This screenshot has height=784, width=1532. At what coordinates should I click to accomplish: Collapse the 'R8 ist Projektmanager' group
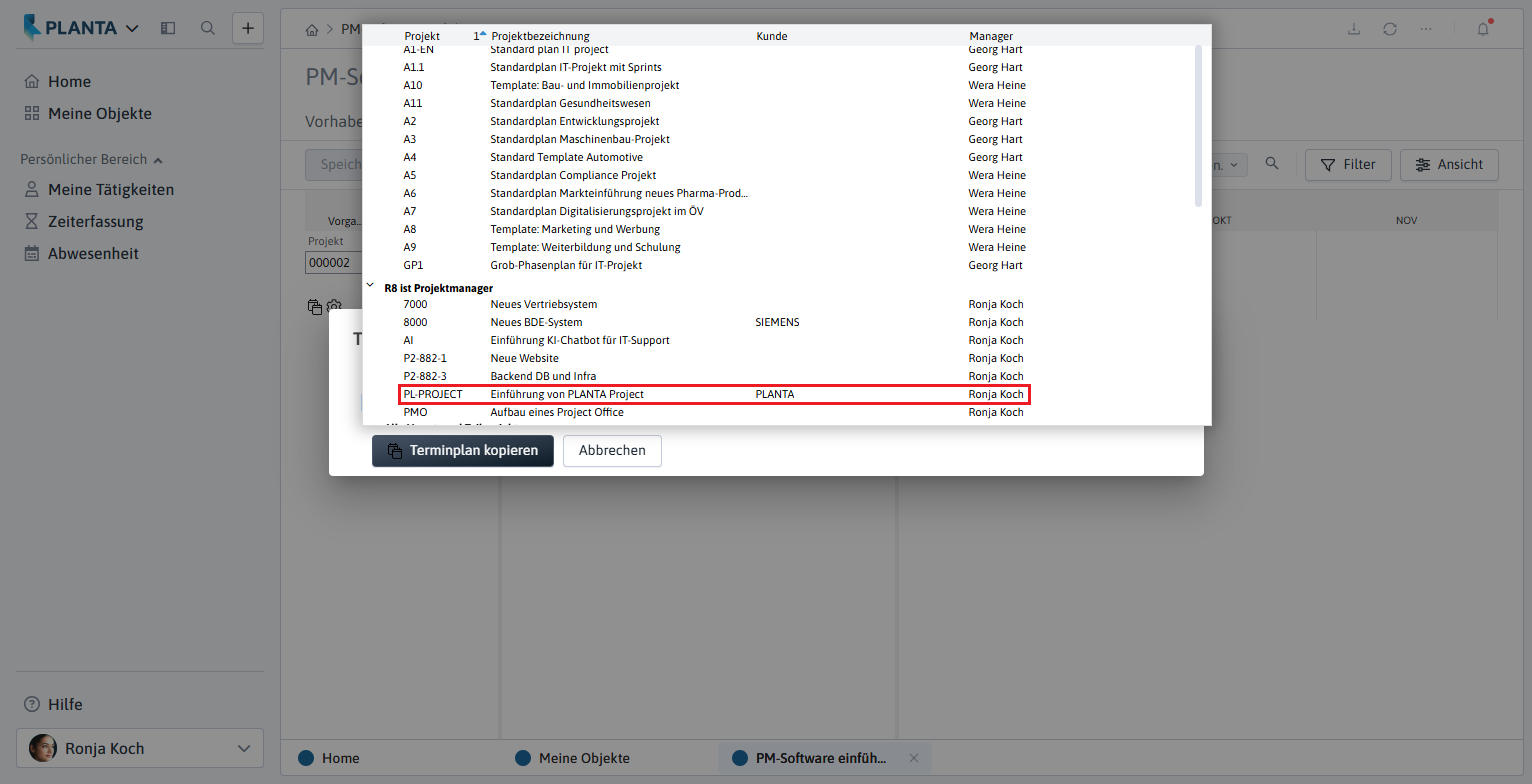click(x=371, y=287)
